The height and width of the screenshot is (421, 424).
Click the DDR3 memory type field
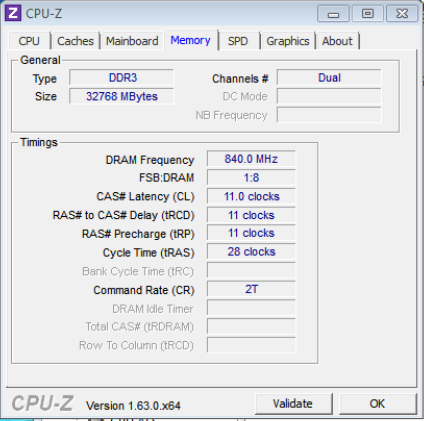click(x=122, y=78)
